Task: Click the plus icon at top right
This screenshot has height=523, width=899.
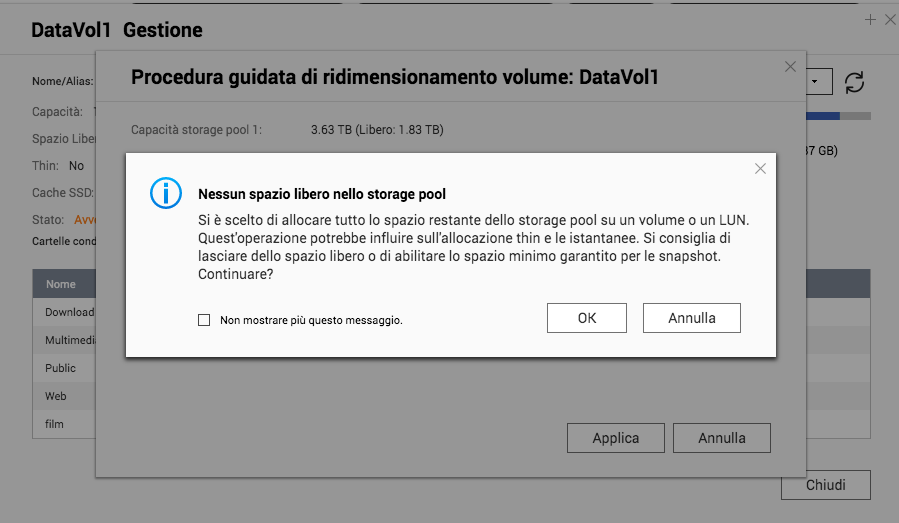Action: (x=870, y=19)
